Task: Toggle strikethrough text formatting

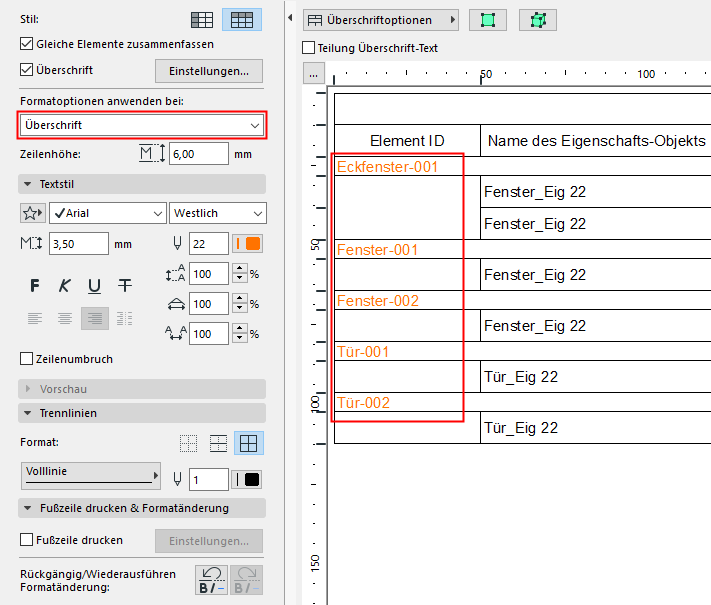Action: pos(125,286)
